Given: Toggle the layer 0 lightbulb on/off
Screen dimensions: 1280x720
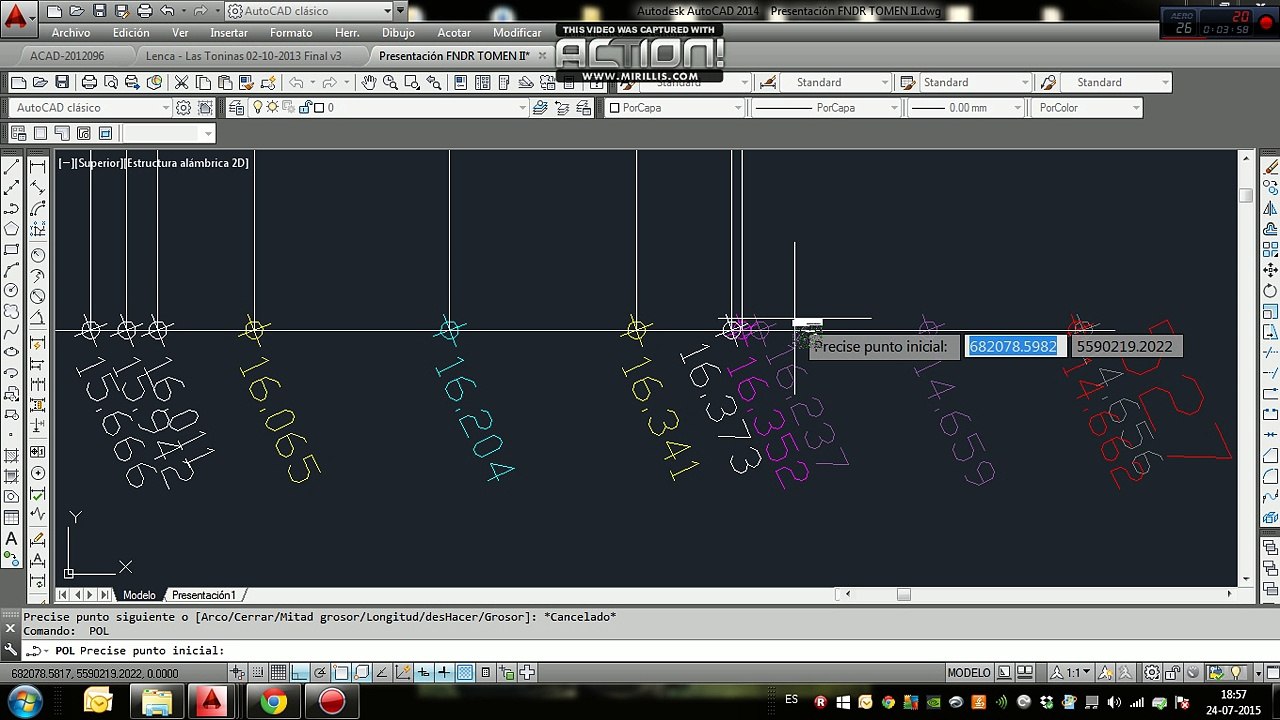Looking at the screenshot, I should 257,107.
